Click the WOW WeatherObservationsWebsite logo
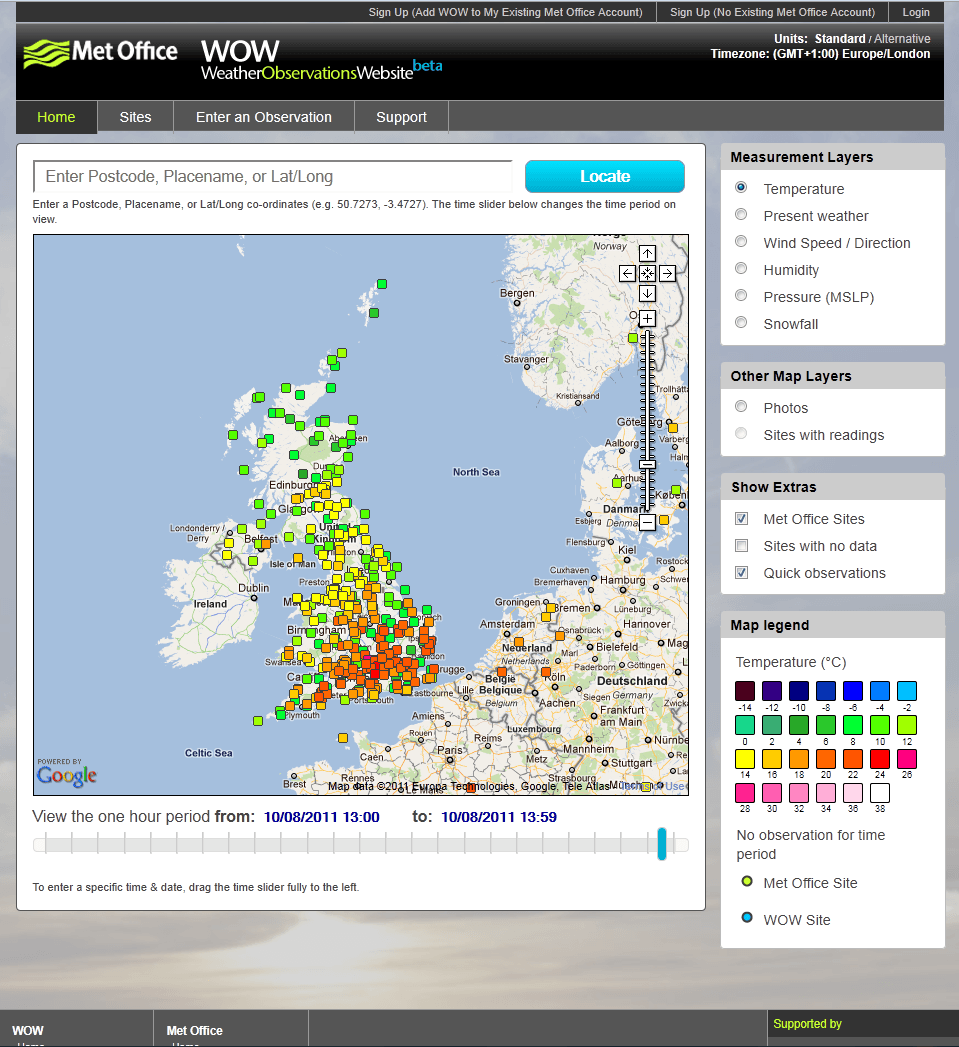 click(321, 60)
